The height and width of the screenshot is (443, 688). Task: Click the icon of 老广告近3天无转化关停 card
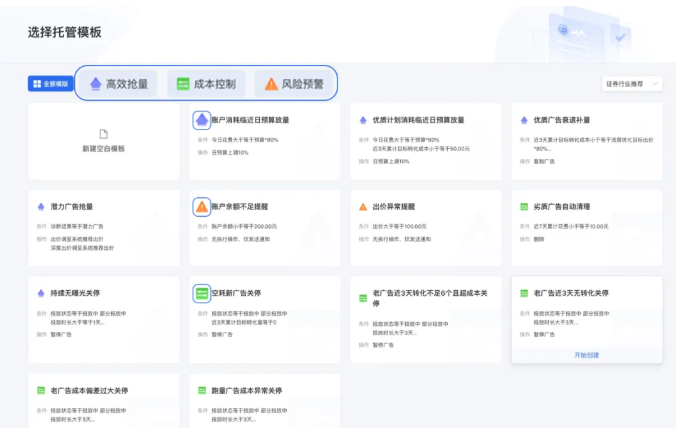click(524, 293)
